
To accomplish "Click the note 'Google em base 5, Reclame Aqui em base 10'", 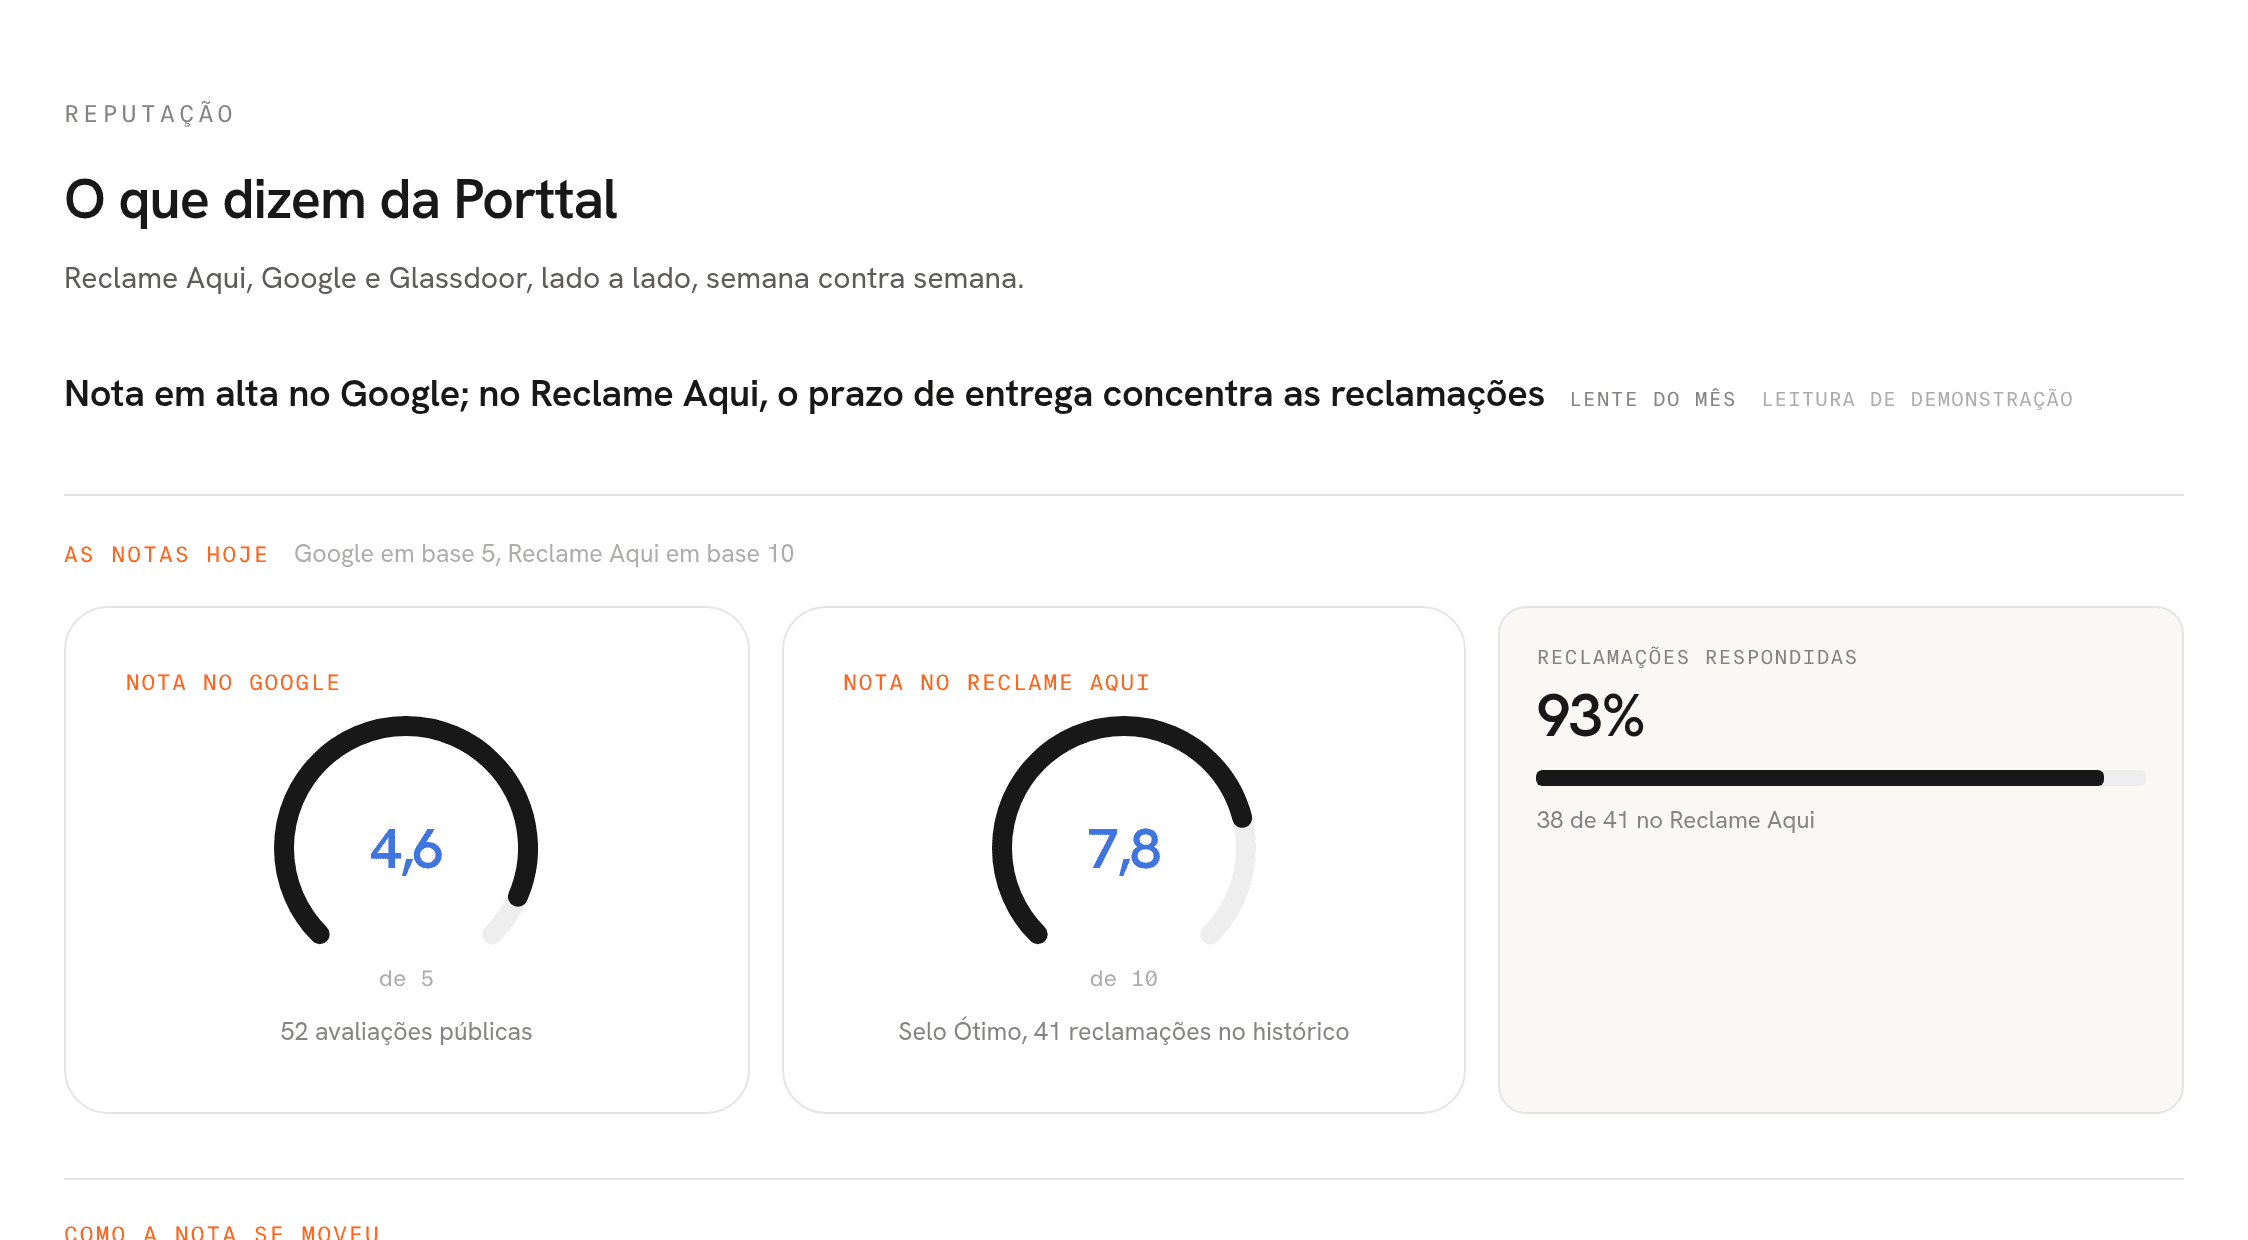I will click(544, 554).
